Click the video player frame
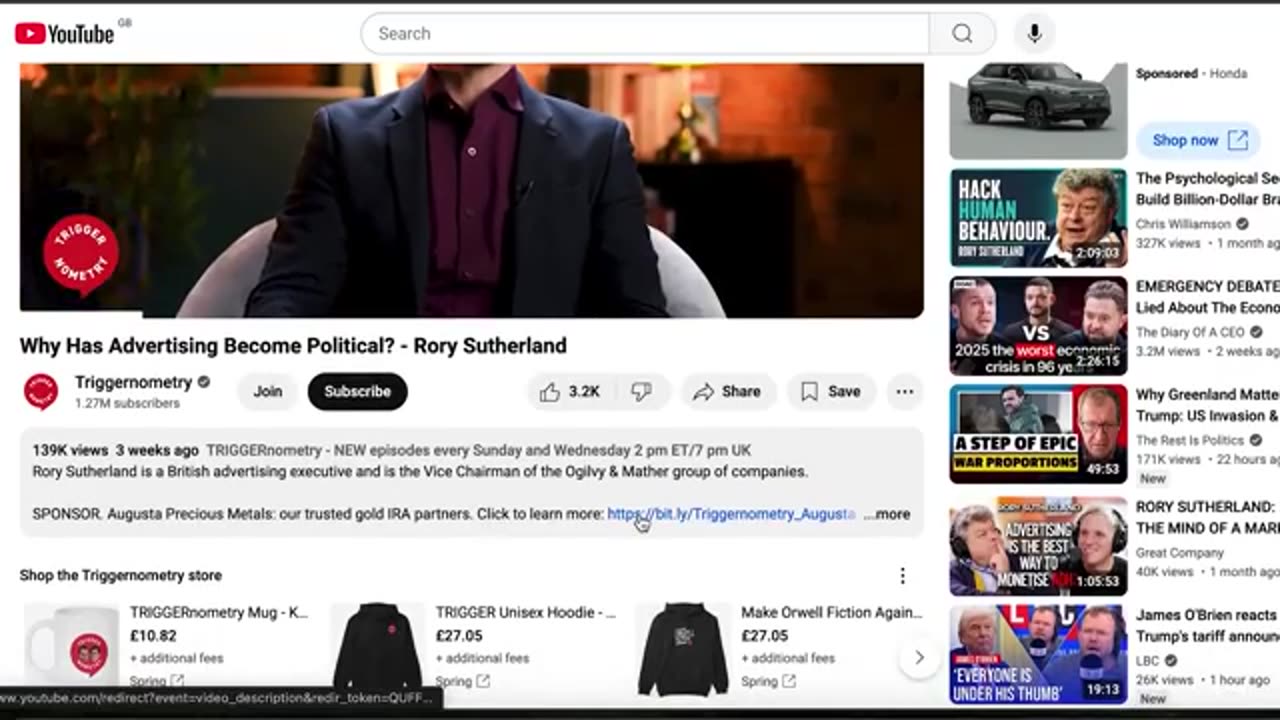 [x=471, y=190]
